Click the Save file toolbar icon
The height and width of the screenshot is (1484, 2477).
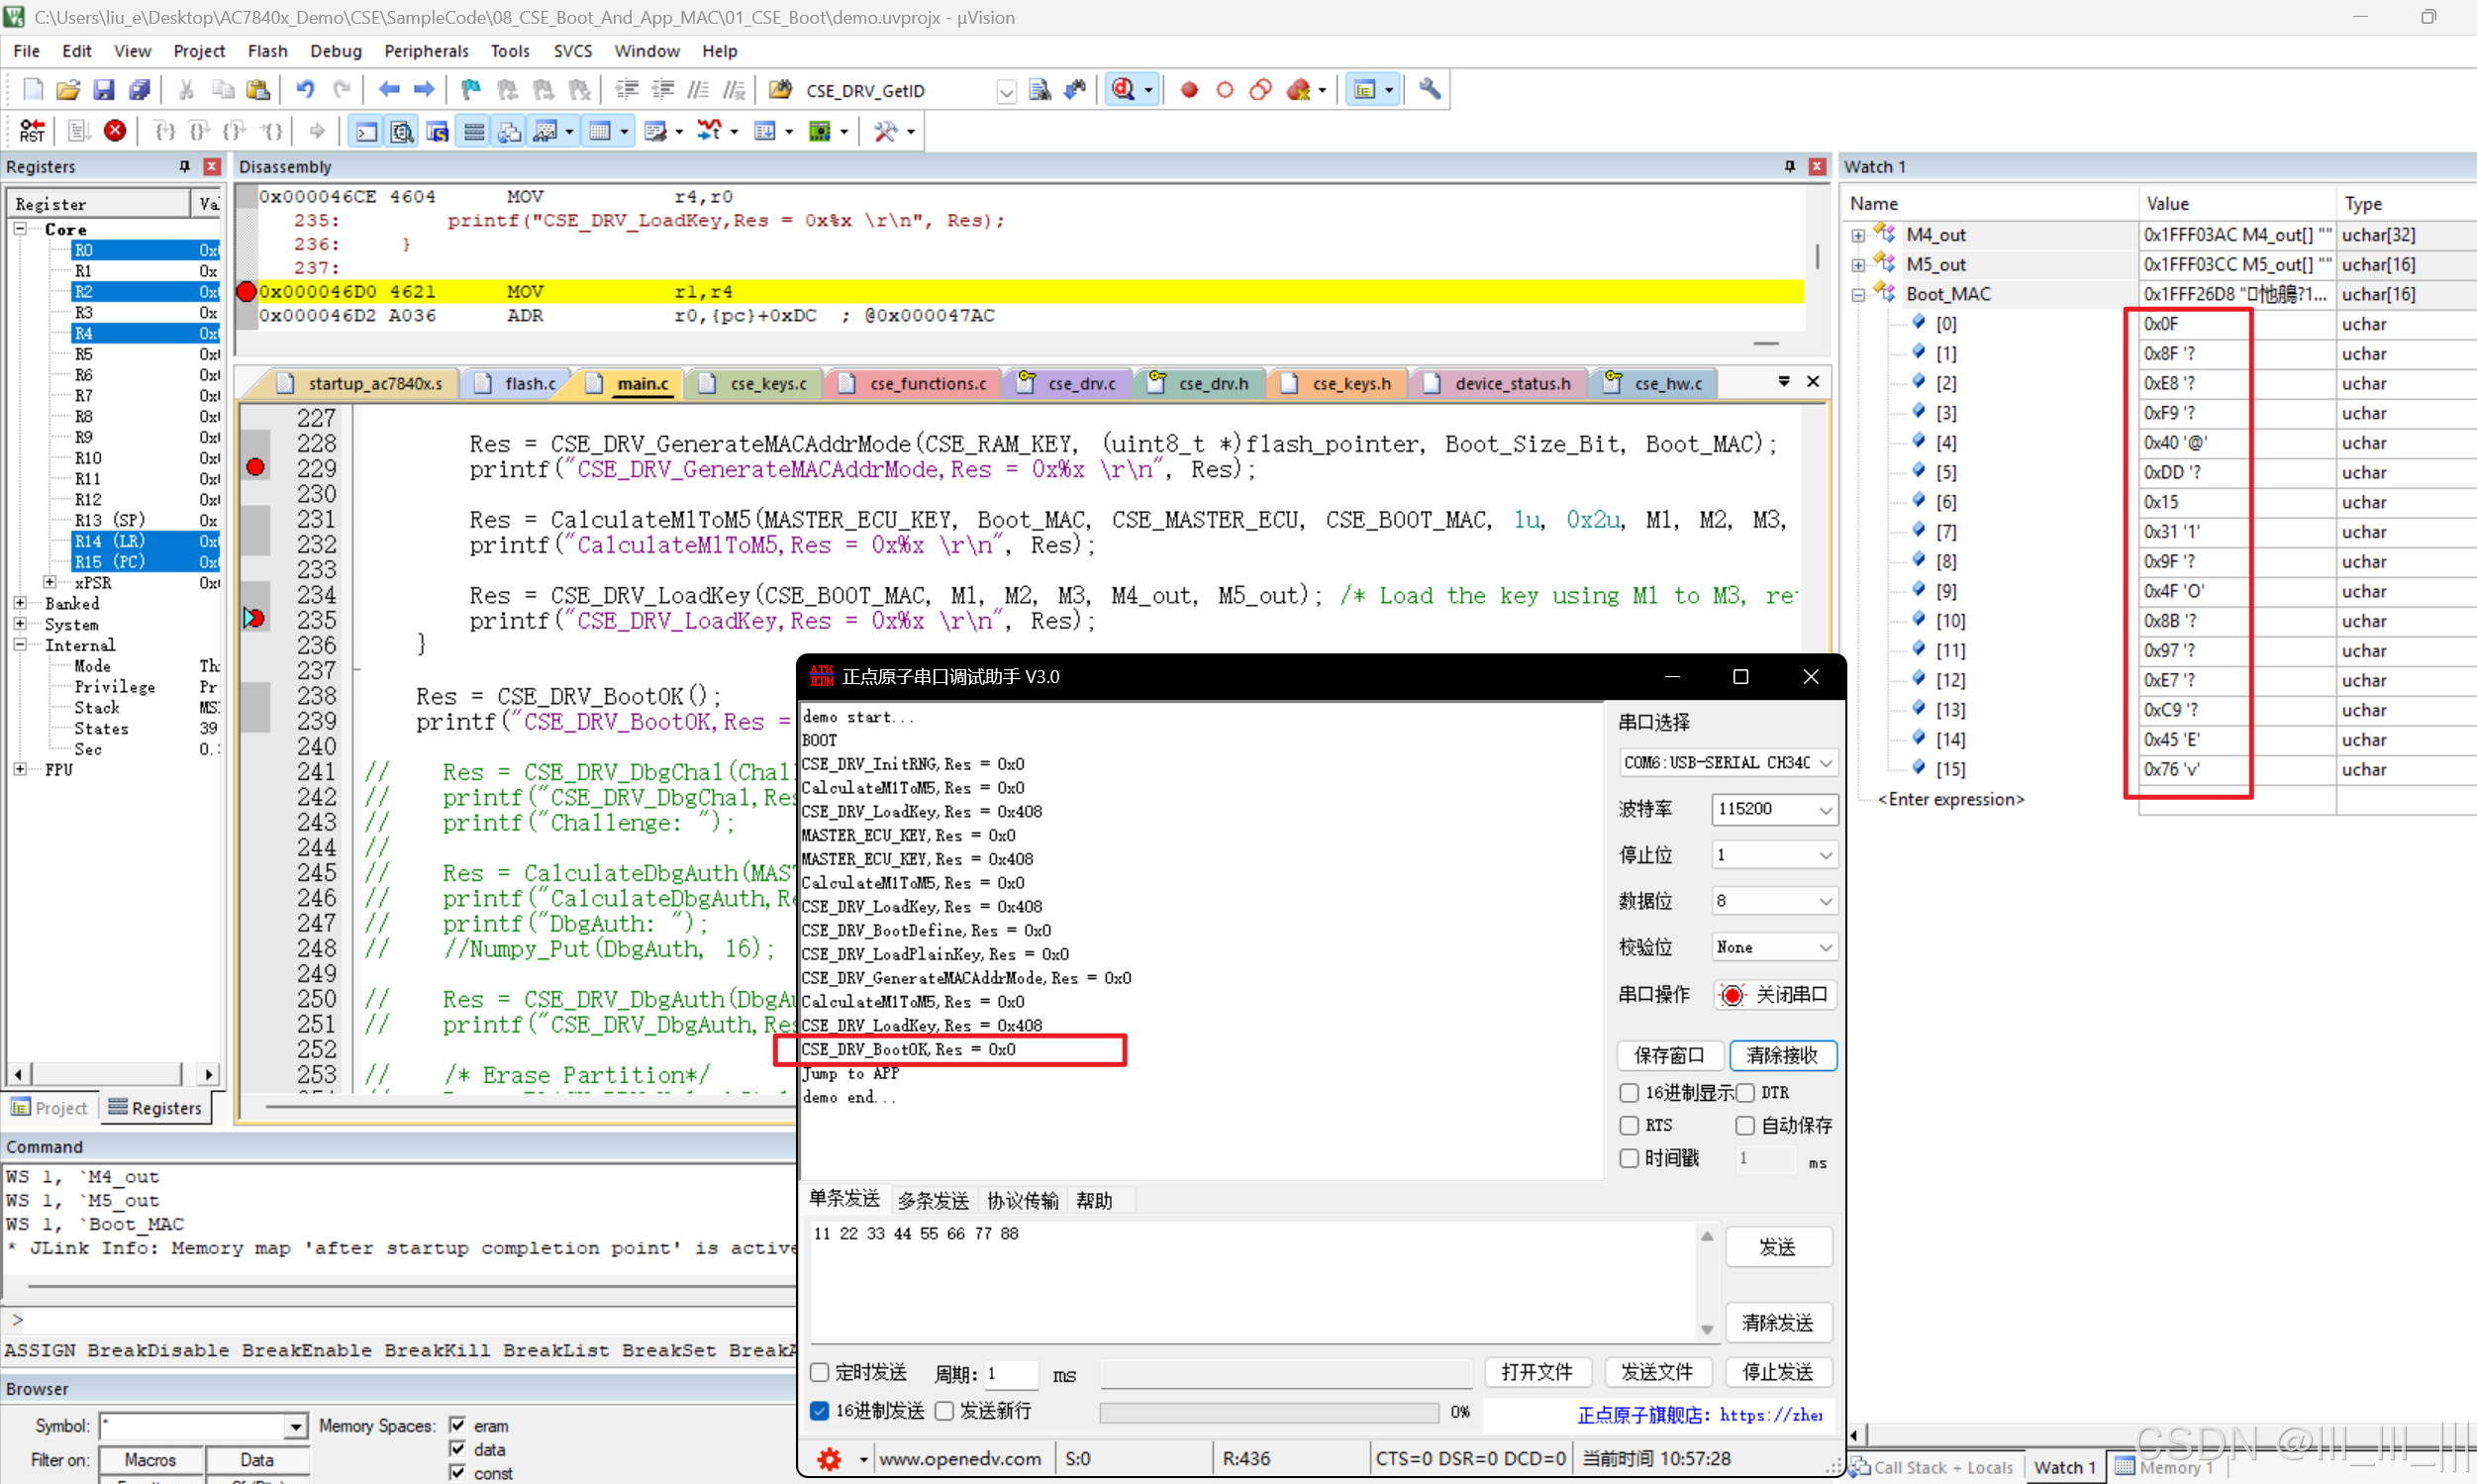pos(103,90)
